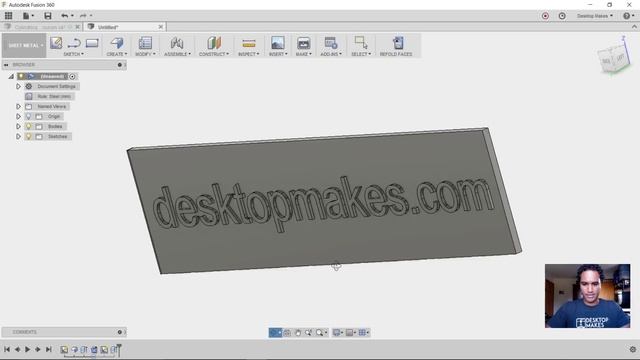640x360 pixels.
Task: Open the data panel grid icon
Action: (x=8, y=16)
